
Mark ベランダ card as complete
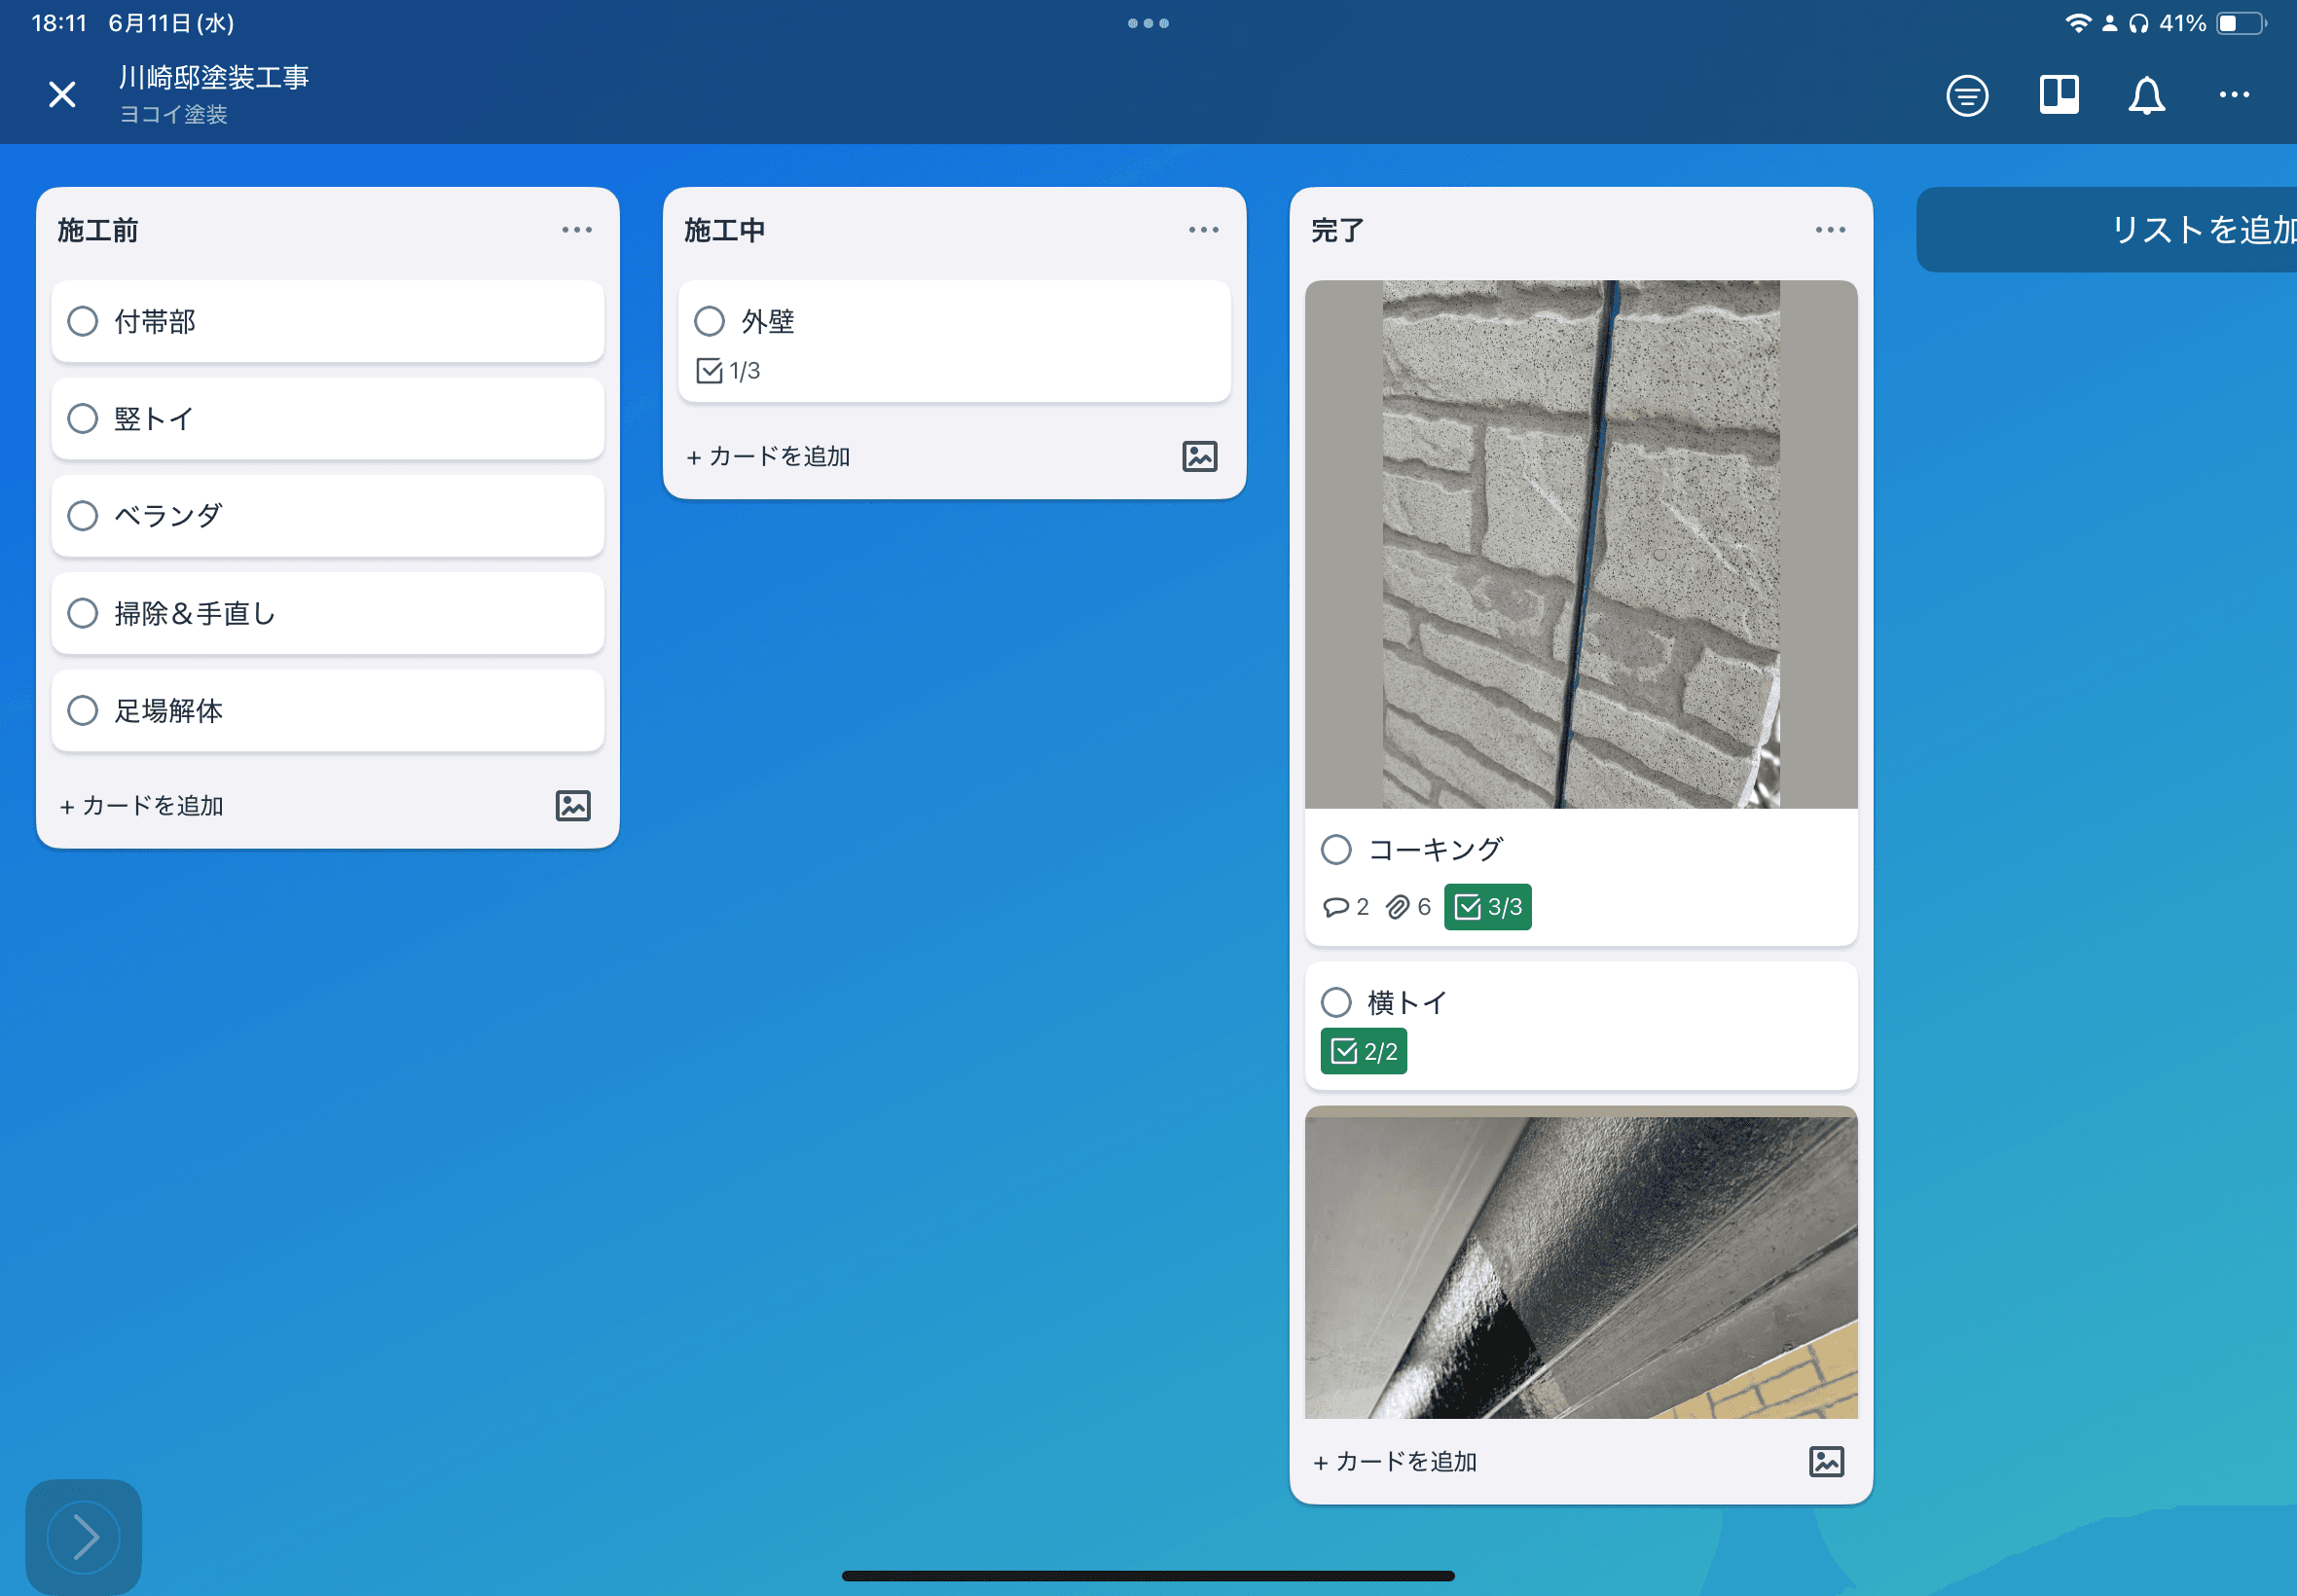point(83,516)
